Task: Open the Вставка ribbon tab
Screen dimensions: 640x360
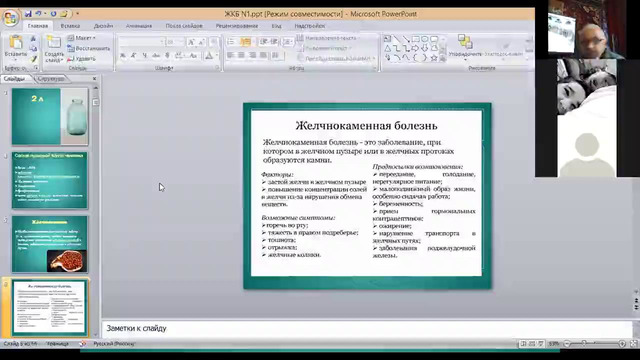Action: (x=70, y=26)
